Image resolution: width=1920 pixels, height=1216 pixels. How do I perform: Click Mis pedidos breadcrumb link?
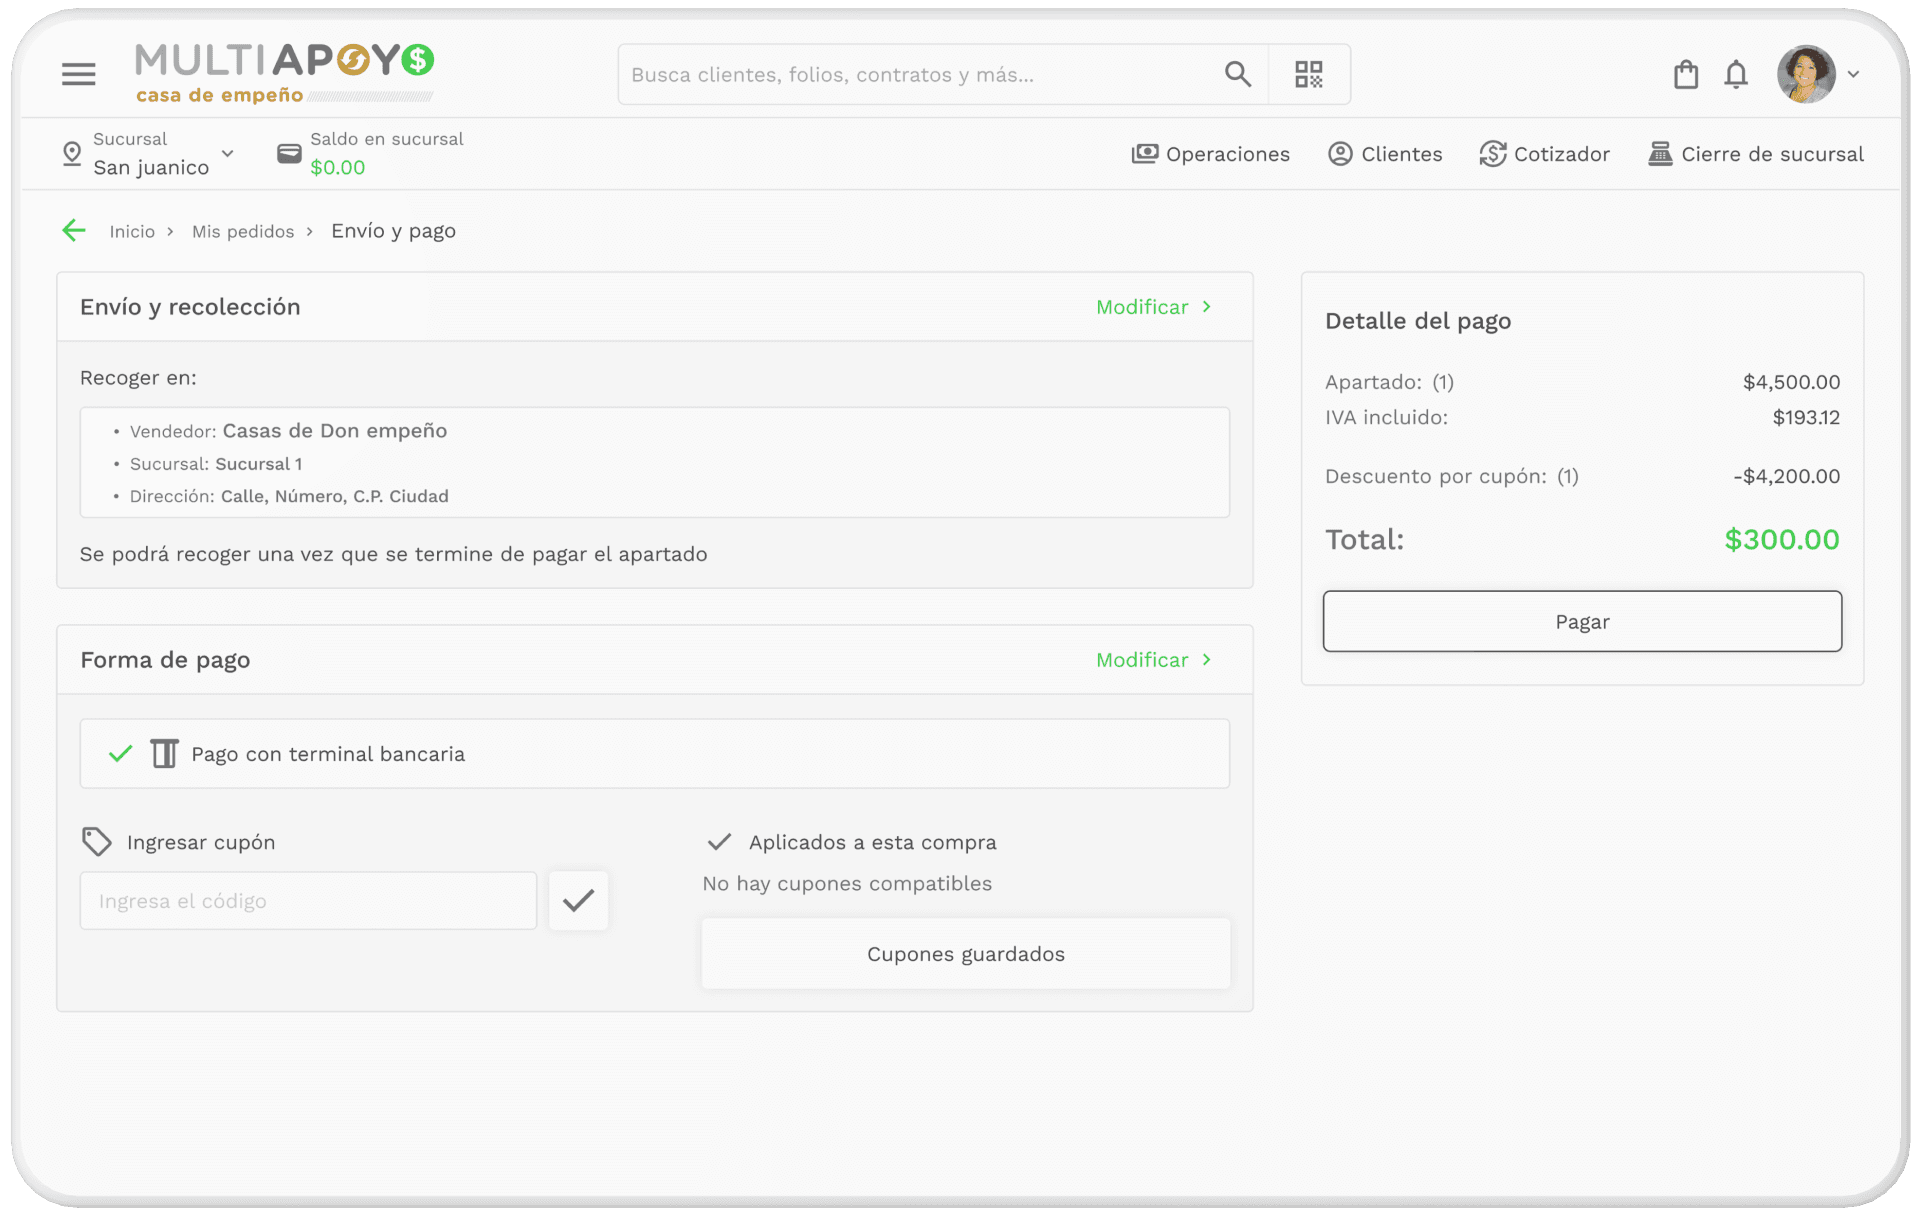(x=243, y=232)
